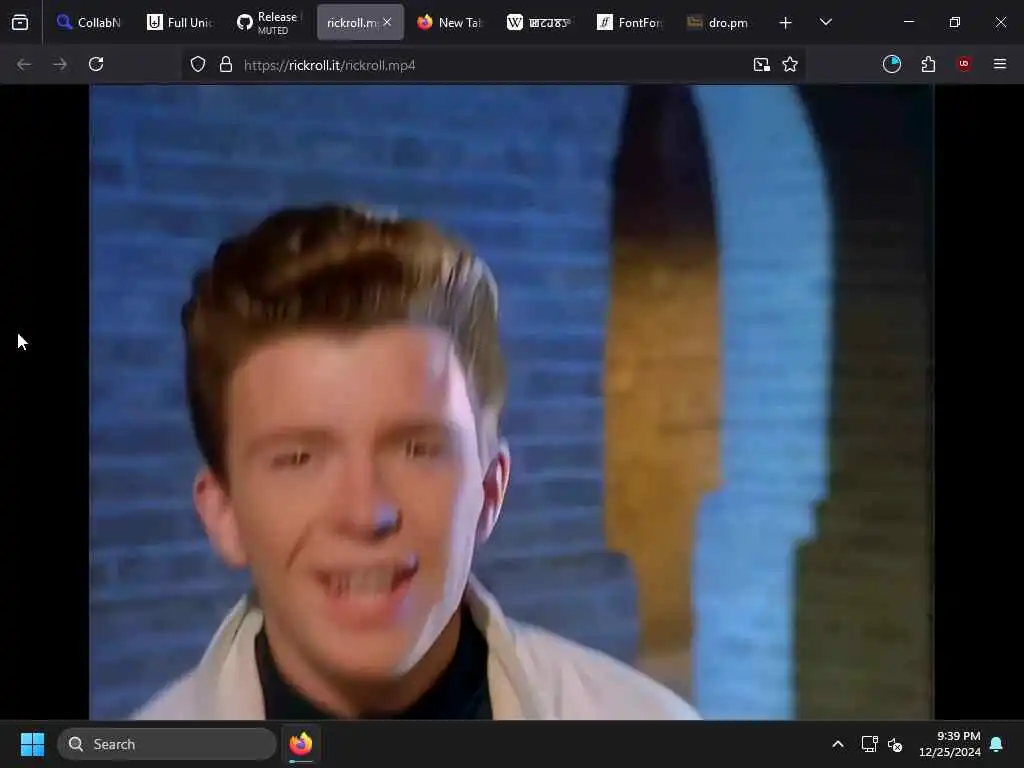Open network display tray icon

point(869,744)
